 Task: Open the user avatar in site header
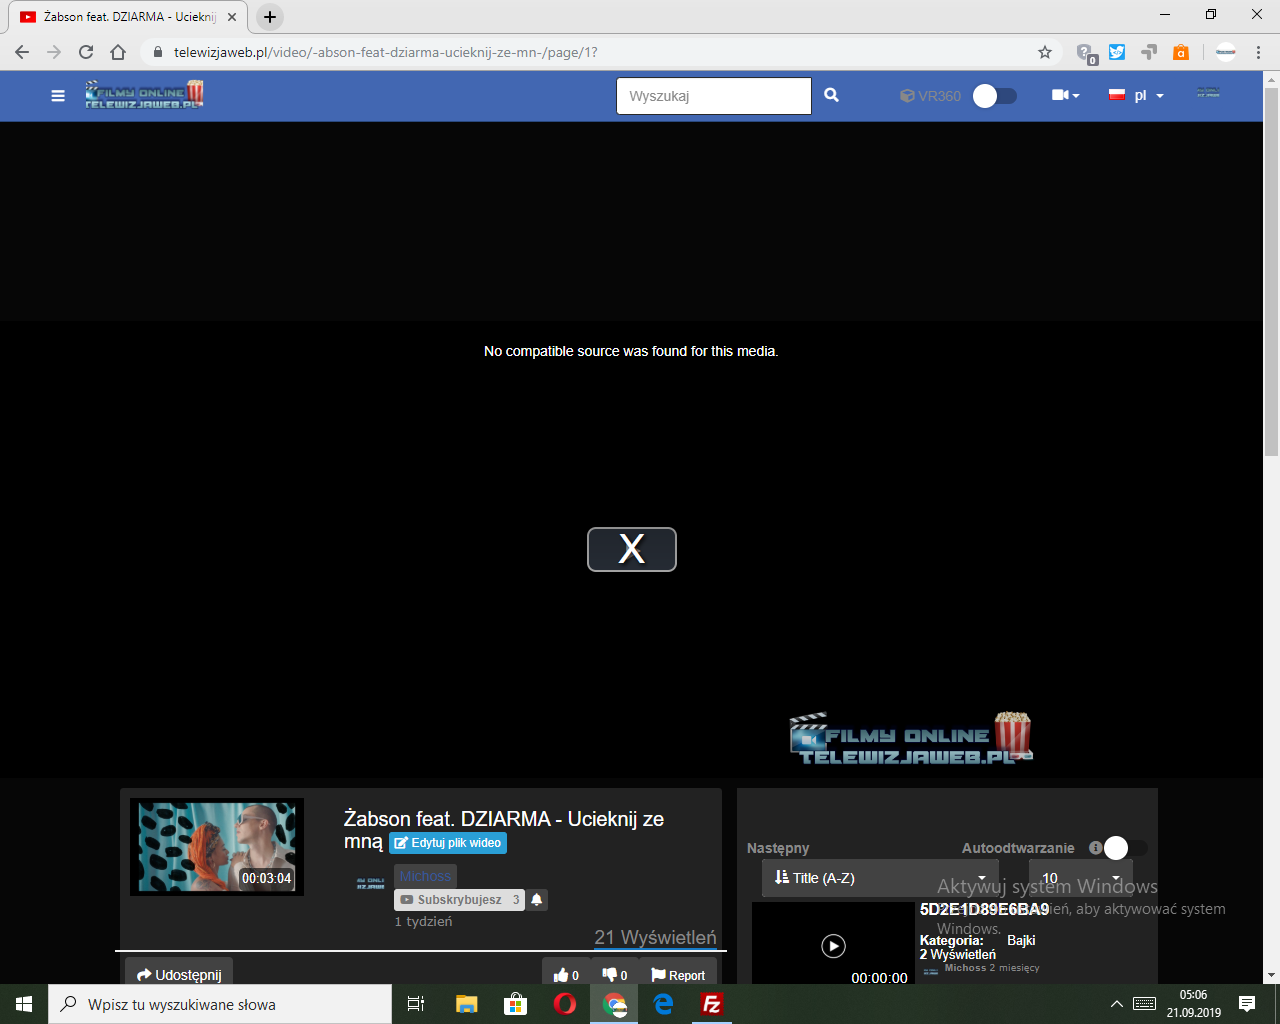pos(1208,93)
